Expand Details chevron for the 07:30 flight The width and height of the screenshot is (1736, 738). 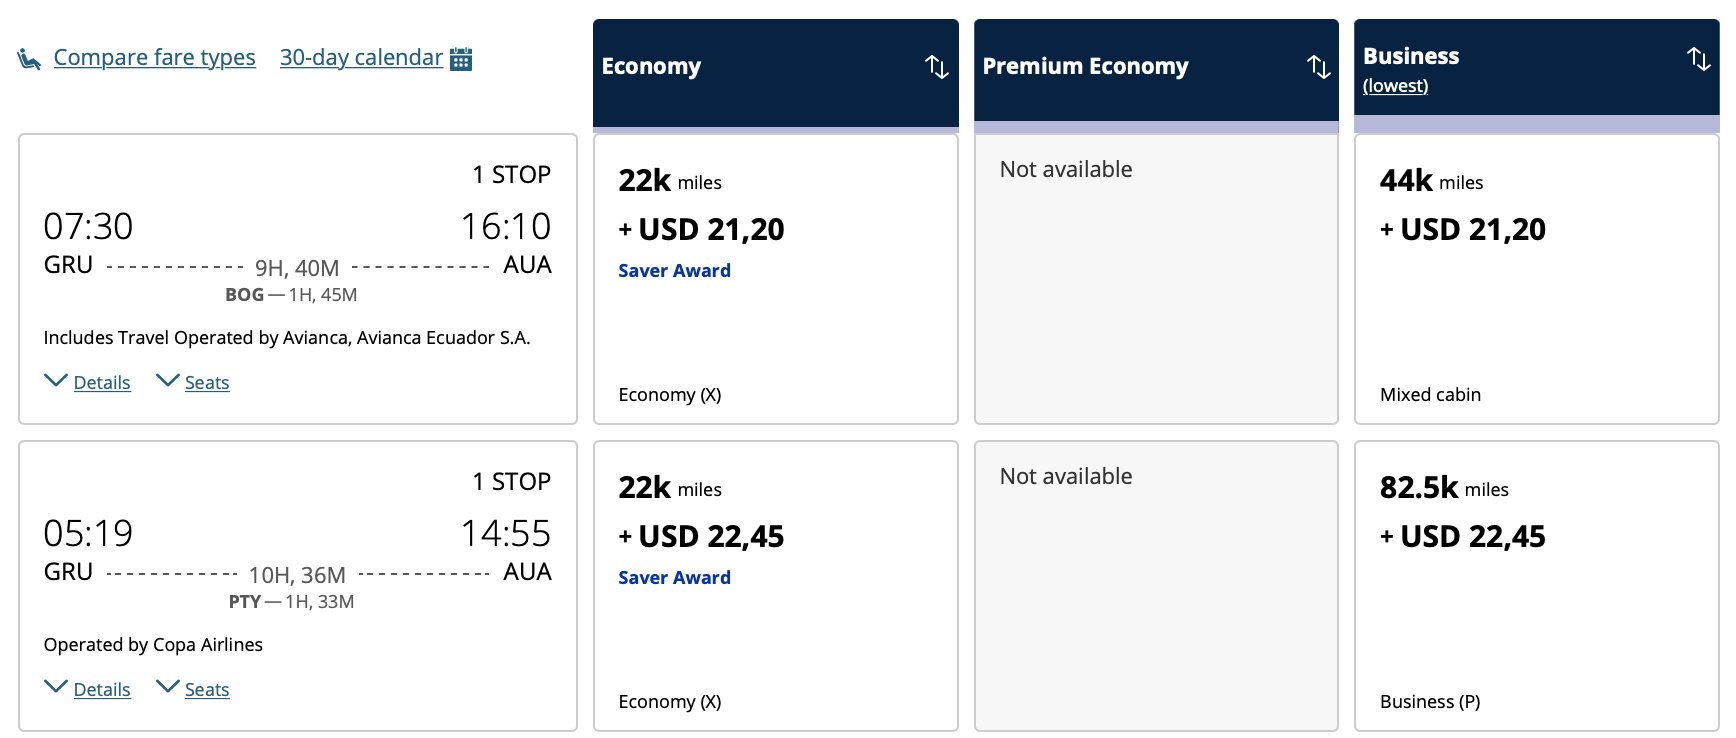(57, 381)
